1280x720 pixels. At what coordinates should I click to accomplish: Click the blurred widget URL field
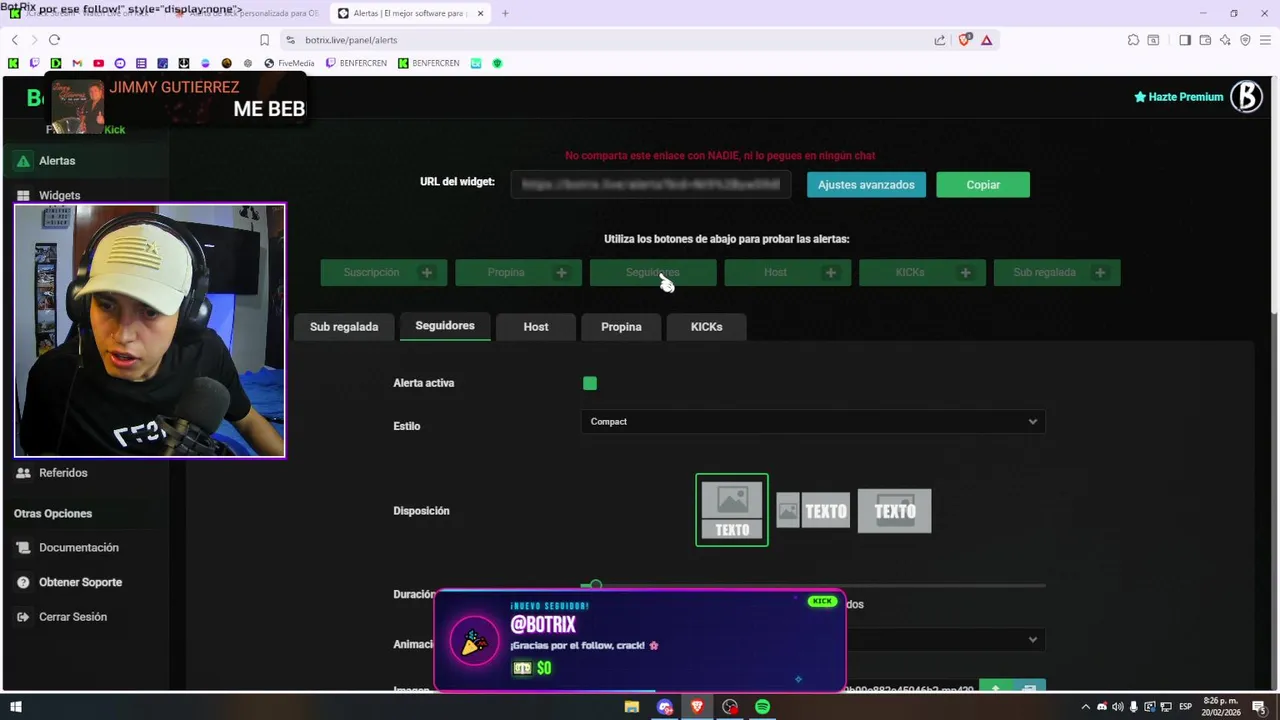point(651,185)
